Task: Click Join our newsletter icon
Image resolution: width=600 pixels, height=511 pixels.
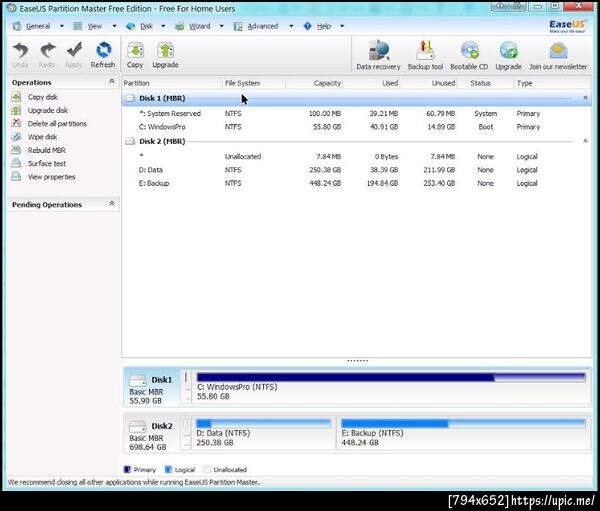Action: (x=558, y=51)
